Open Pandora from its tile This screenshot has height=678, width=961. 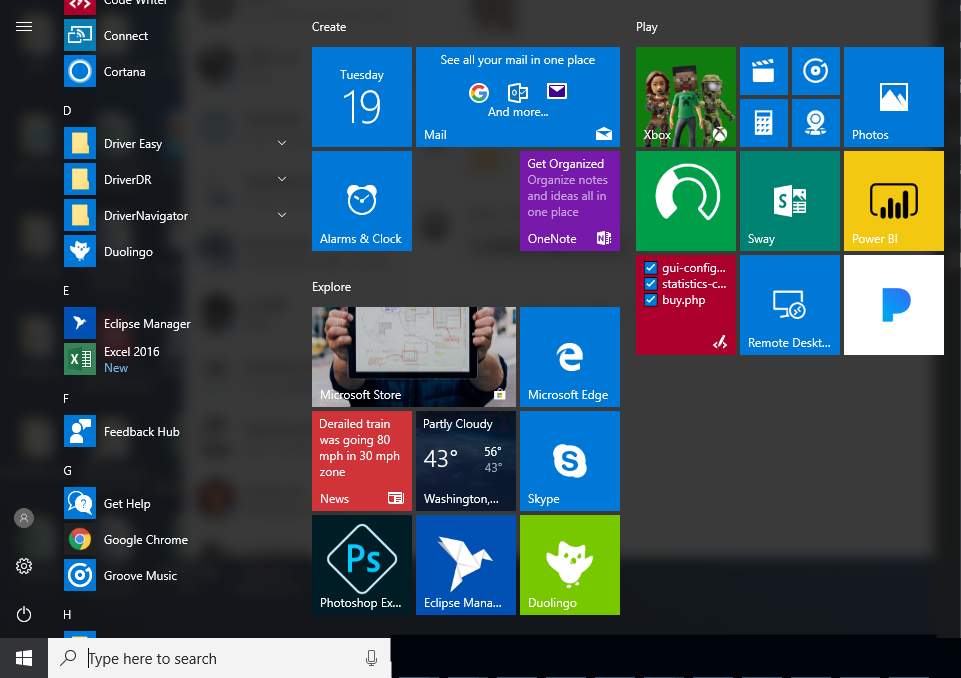[893, 305]
